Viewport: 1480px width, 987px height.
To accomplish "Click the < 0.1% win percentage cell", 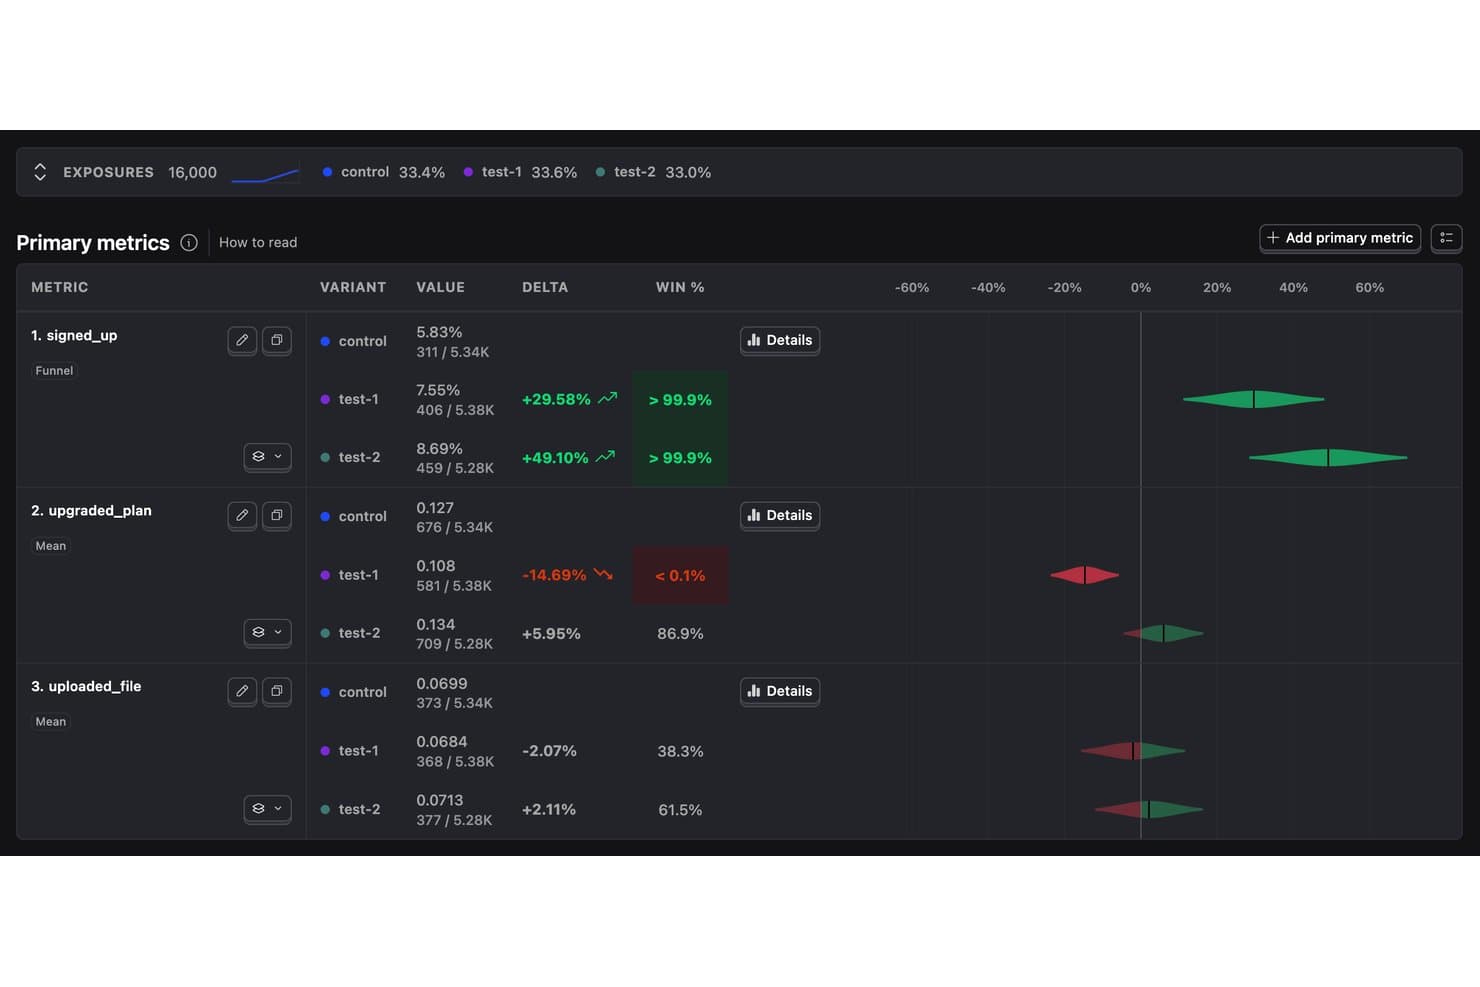I will tap(680, 575).
